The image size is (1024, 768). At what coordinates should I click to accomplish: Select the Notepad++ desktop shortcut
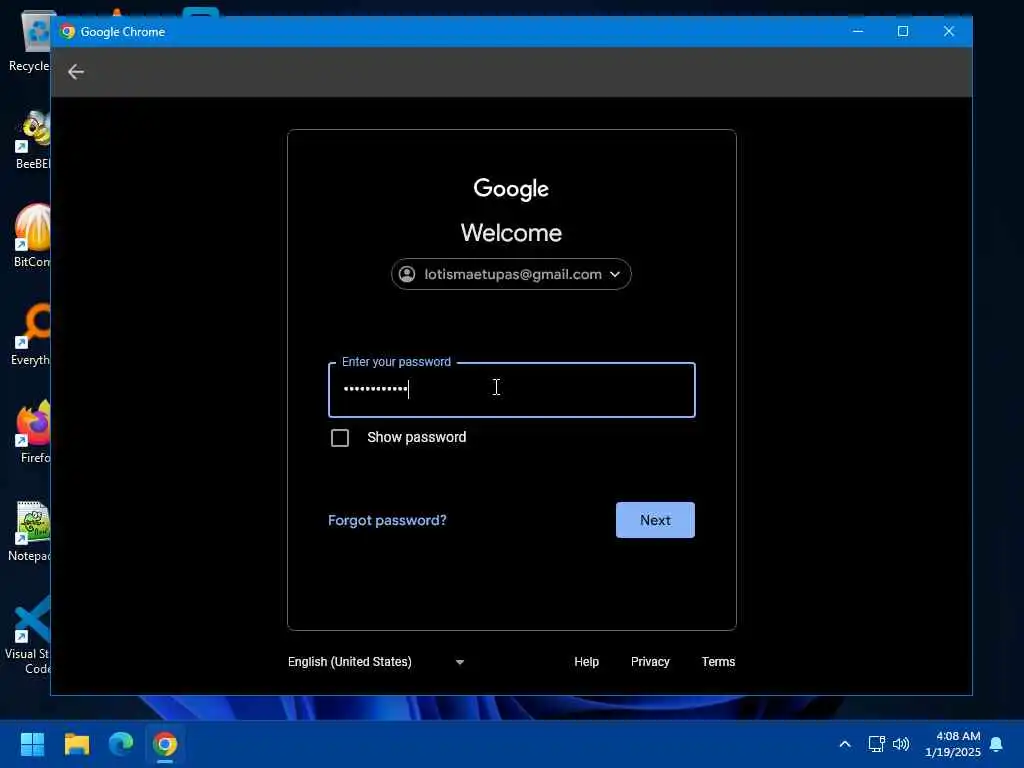point(30,531)
